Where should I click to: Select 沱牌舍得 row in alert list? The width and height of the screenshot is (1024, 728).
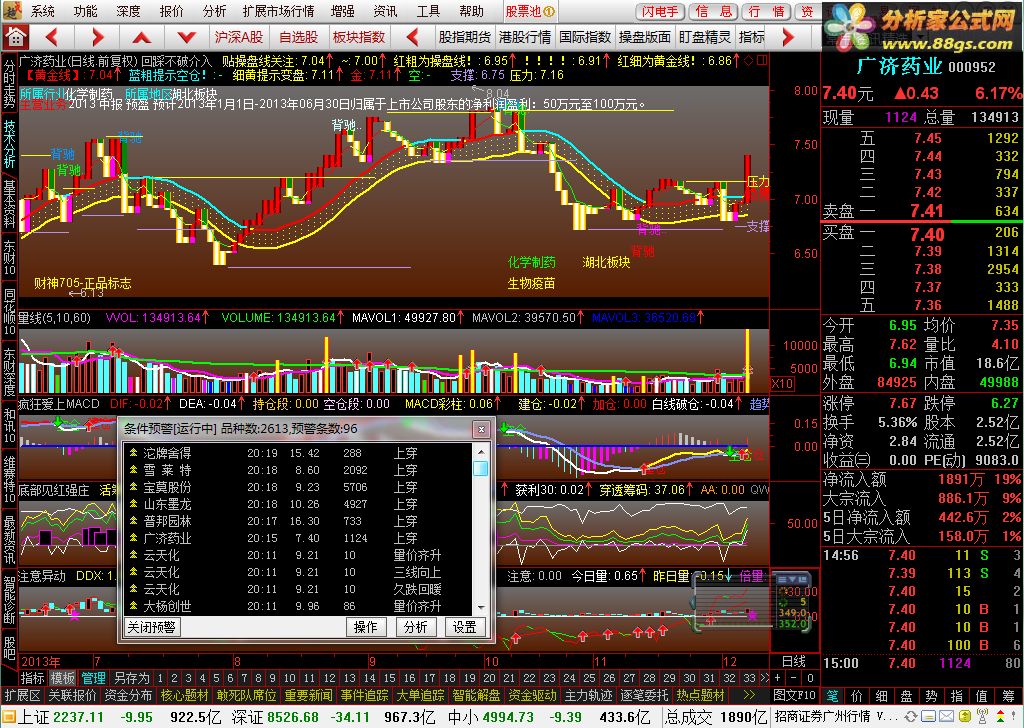[x=297, y=453]
